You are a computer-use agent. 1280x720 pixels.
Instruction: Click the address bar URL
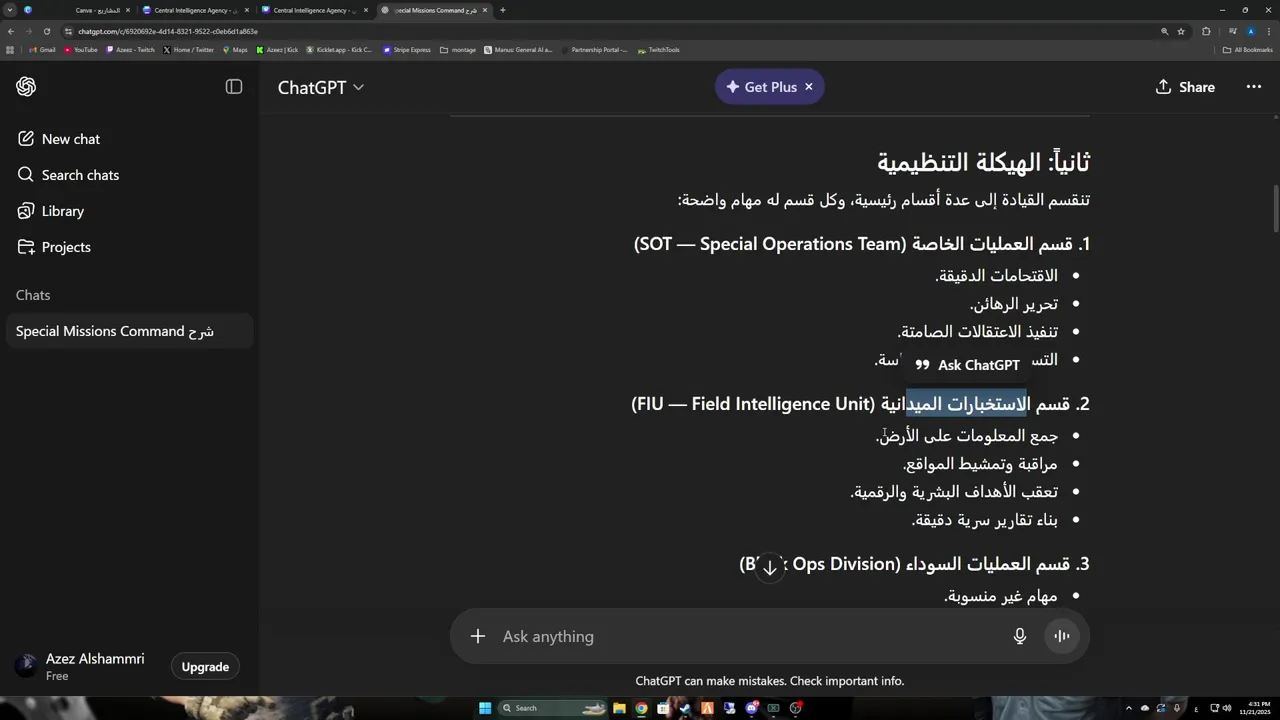click(x=168, y=31)
